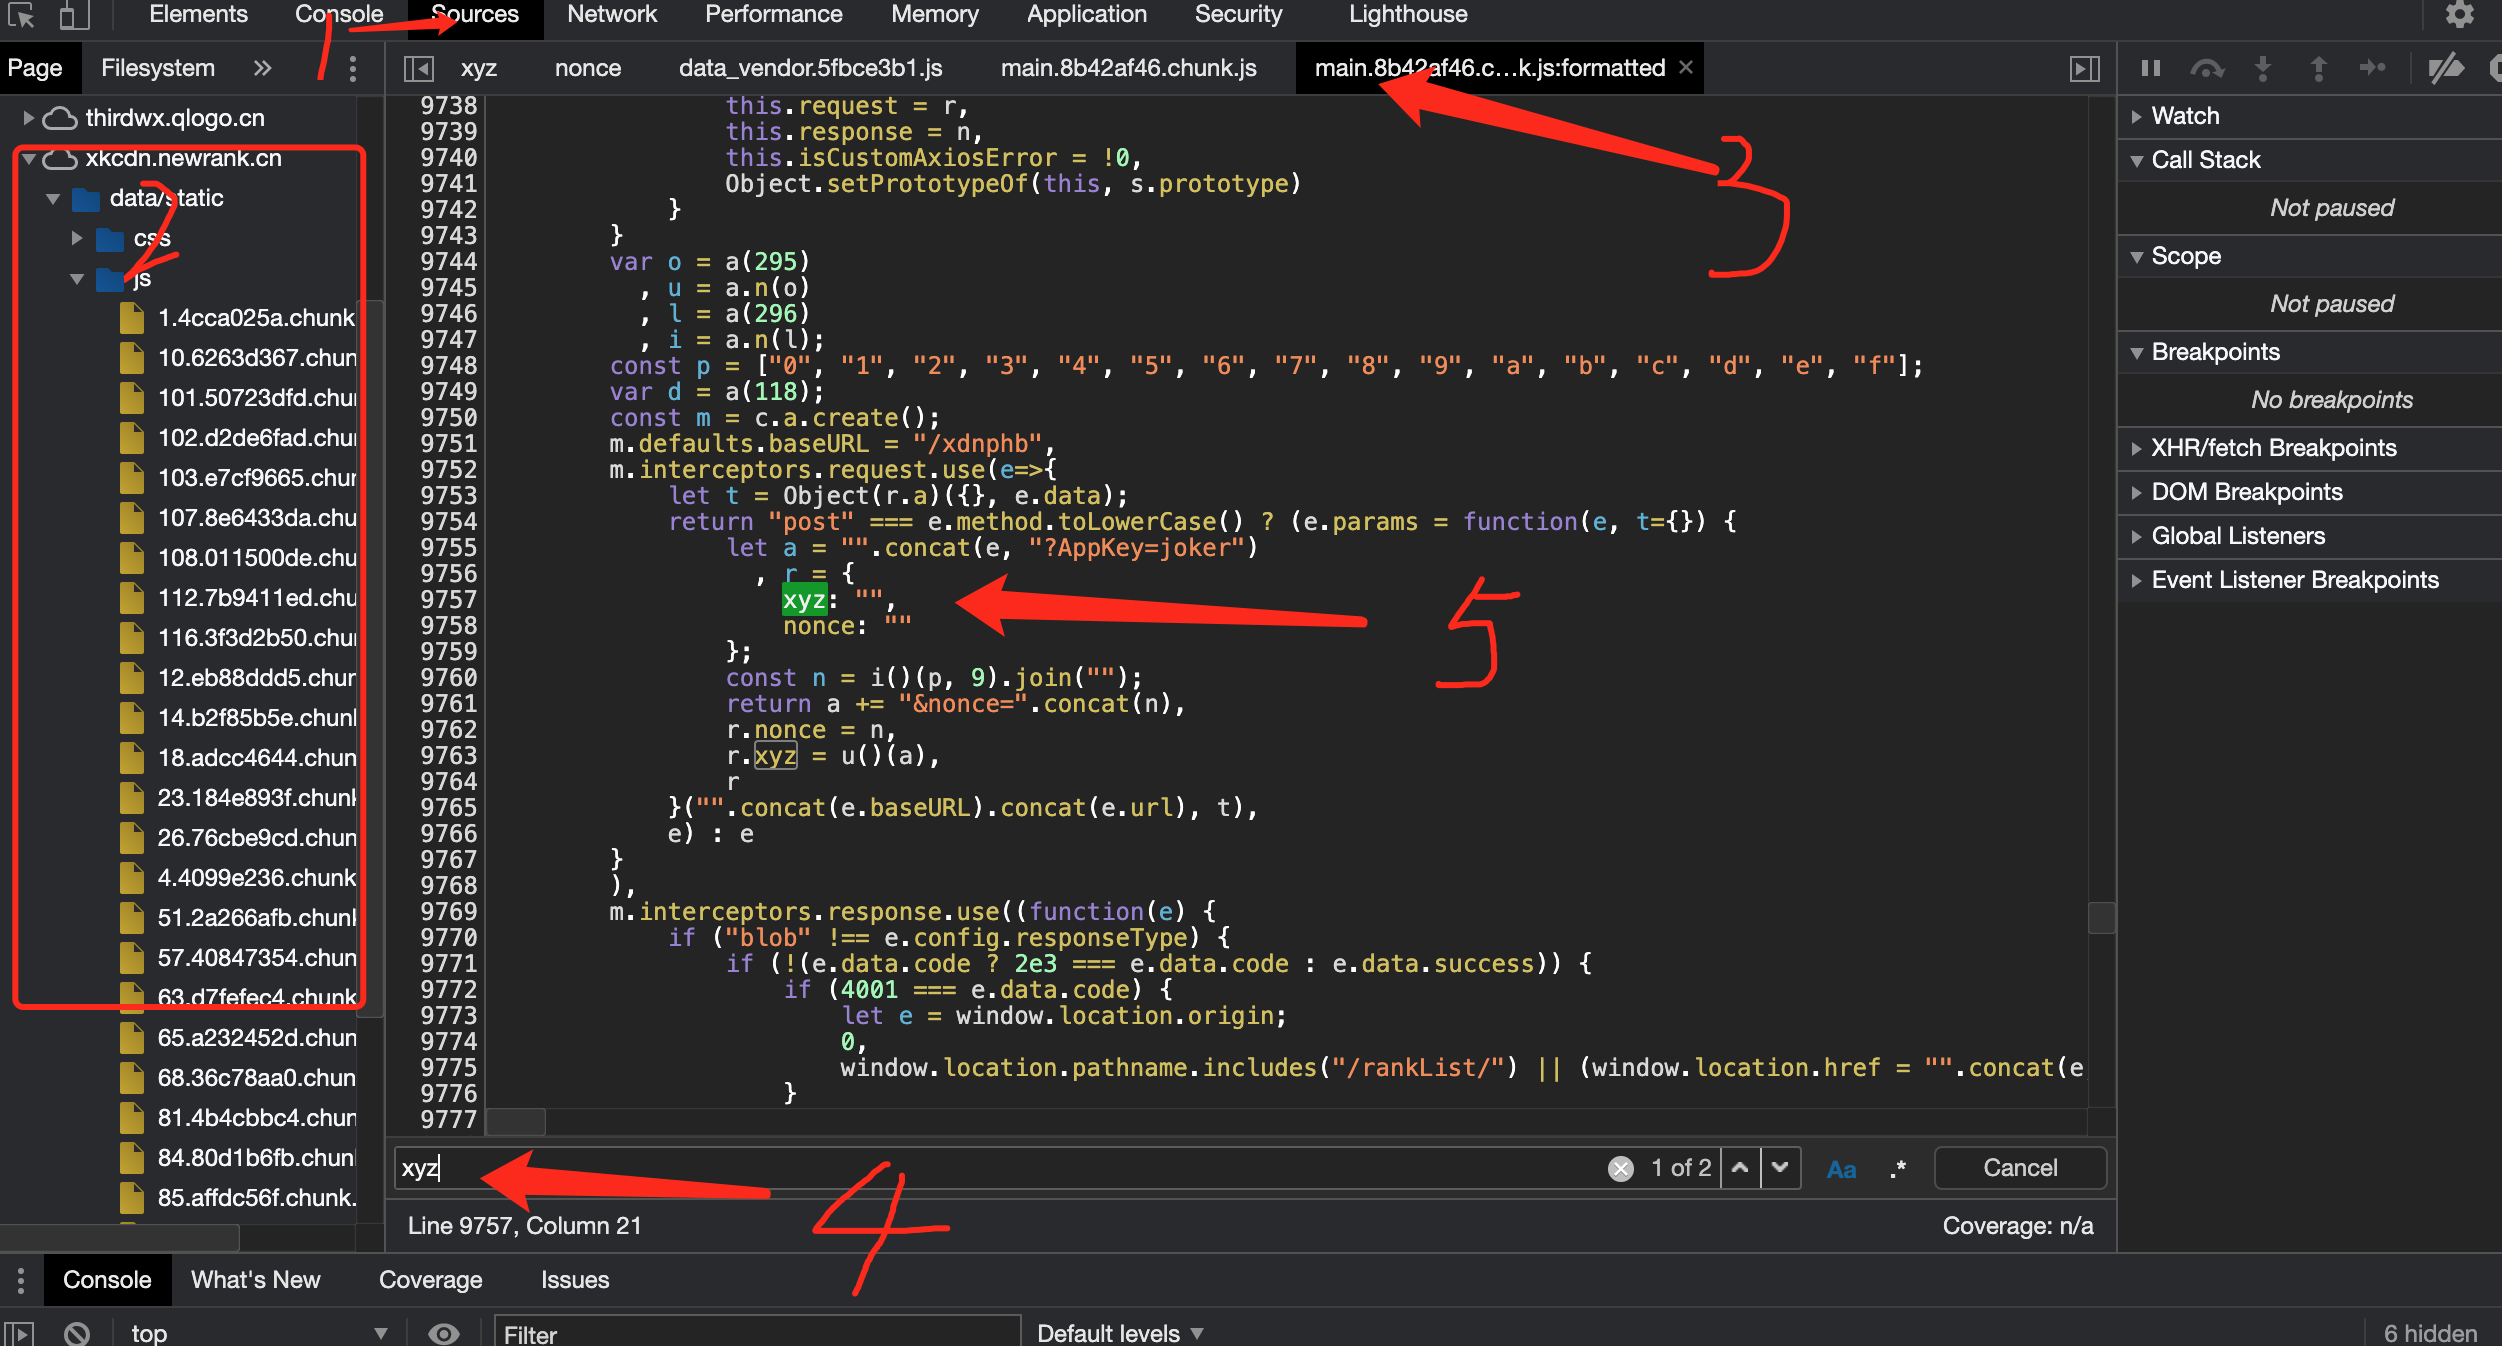Open What's New drawer tab
The width and height of the screenshot is (2502, 1346).
[256, 1280]
